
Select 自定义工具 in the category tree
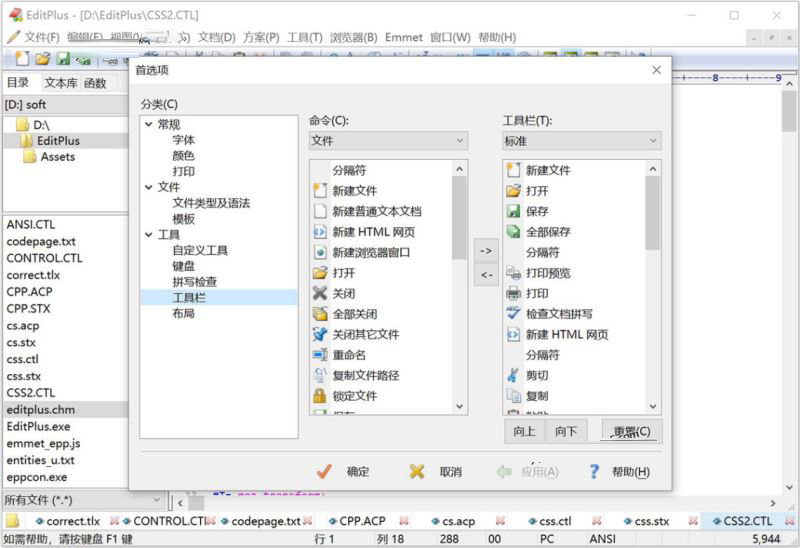pyautogui.click(x=200, y=250)
